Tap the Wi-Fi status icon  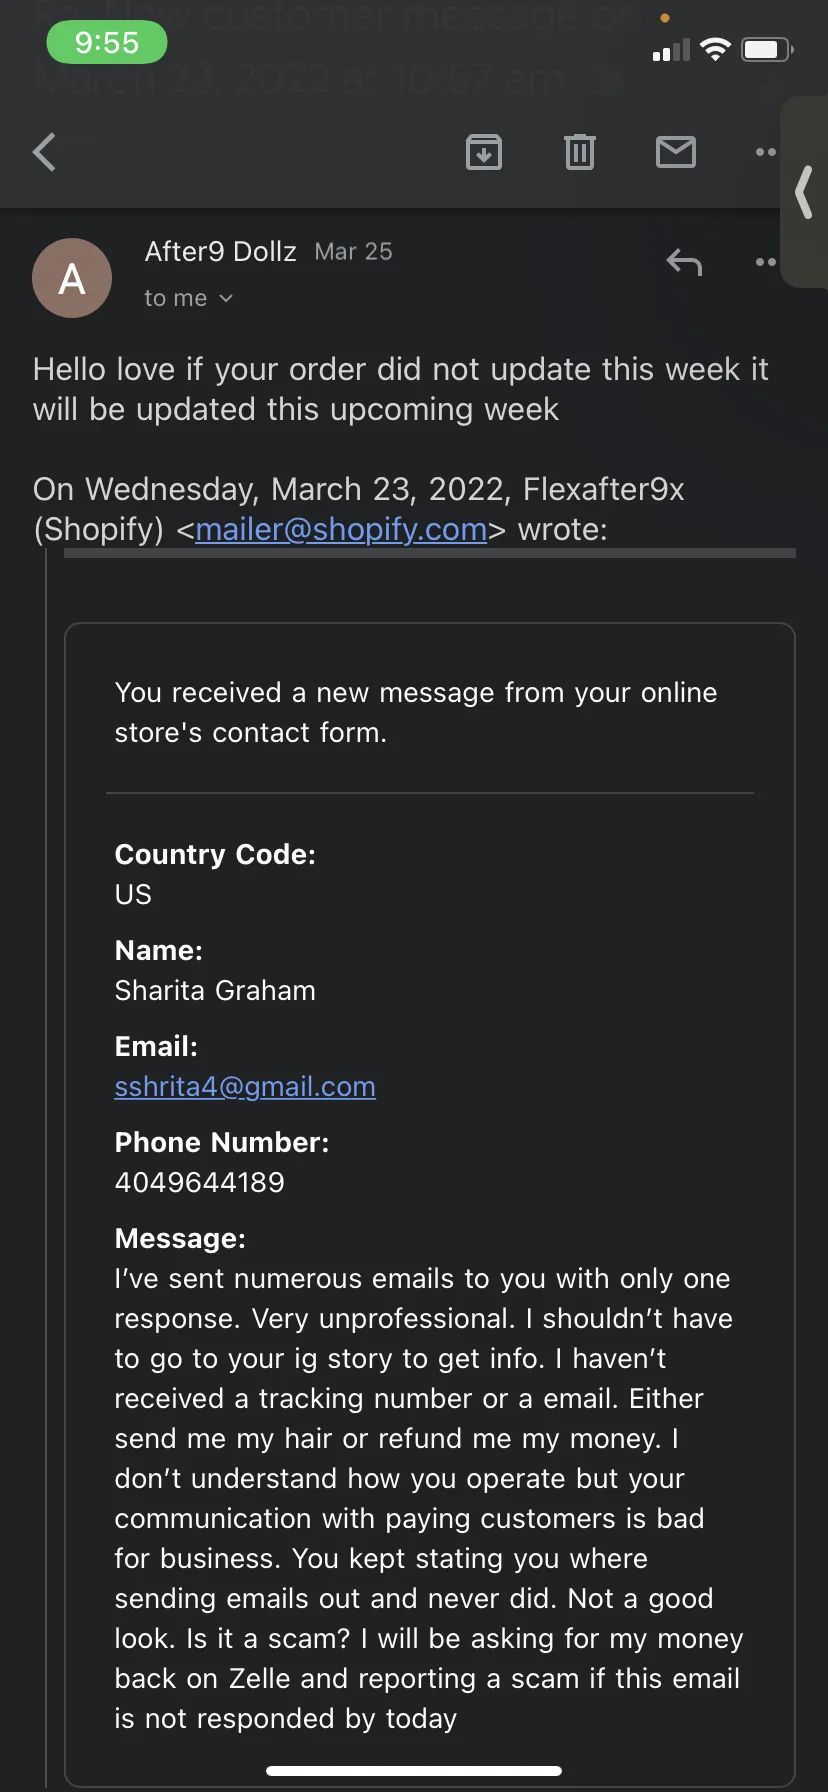[x=715, y=49]
